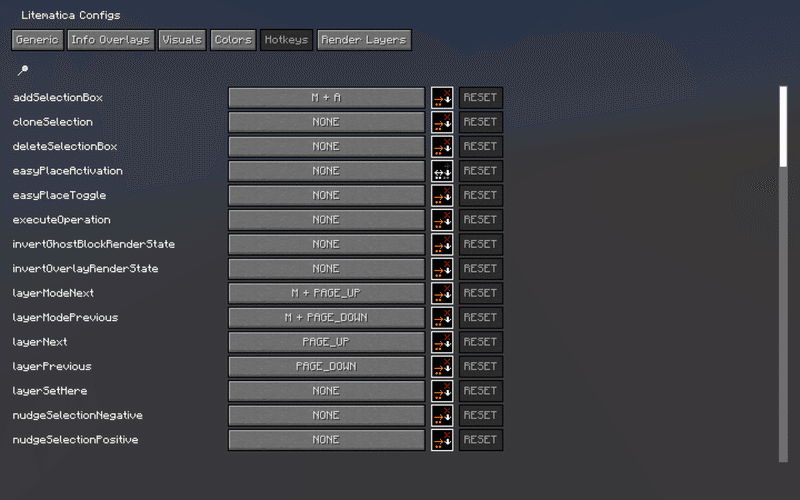Viewport: 800px width, 500px height.
Task: Edit the M + A hotkey for addSelectionBox
Action: pyautogui.click(x=326, y=97)
